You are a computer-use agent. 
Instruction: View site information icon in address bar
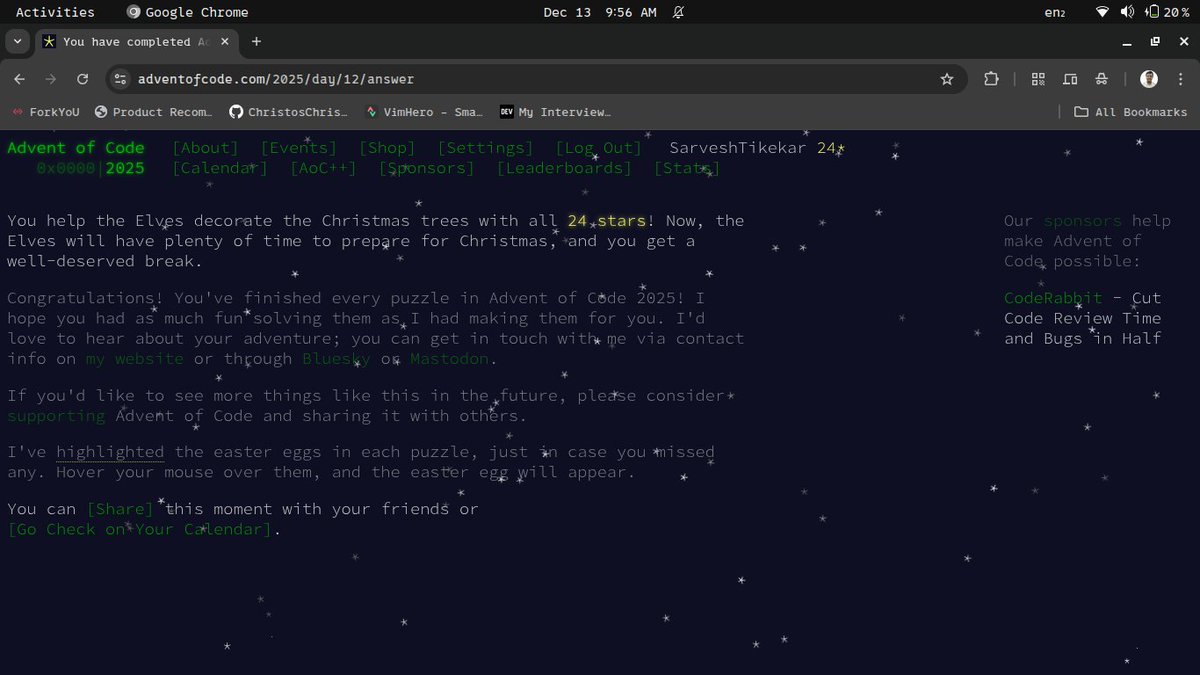(x=120, y=79)
